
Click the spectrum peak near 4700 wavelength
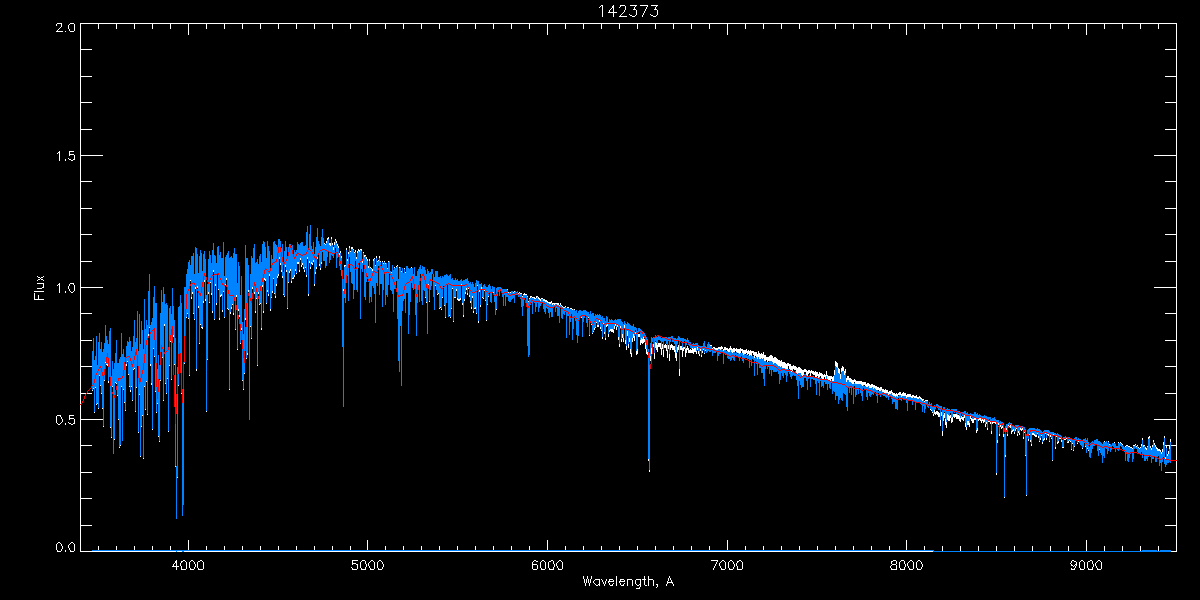308,228
